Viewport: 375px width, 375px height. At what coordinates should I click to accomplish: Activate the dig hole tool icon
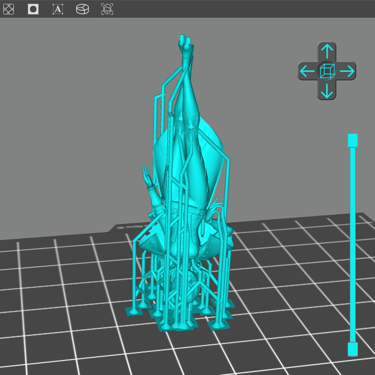tap(33, 9)
